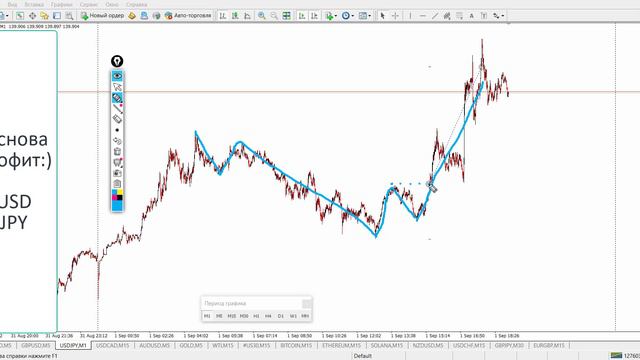Screen dimensions: 640x360
Task: Toggle chart auto scroll
Action: click(x=302, y=16)
